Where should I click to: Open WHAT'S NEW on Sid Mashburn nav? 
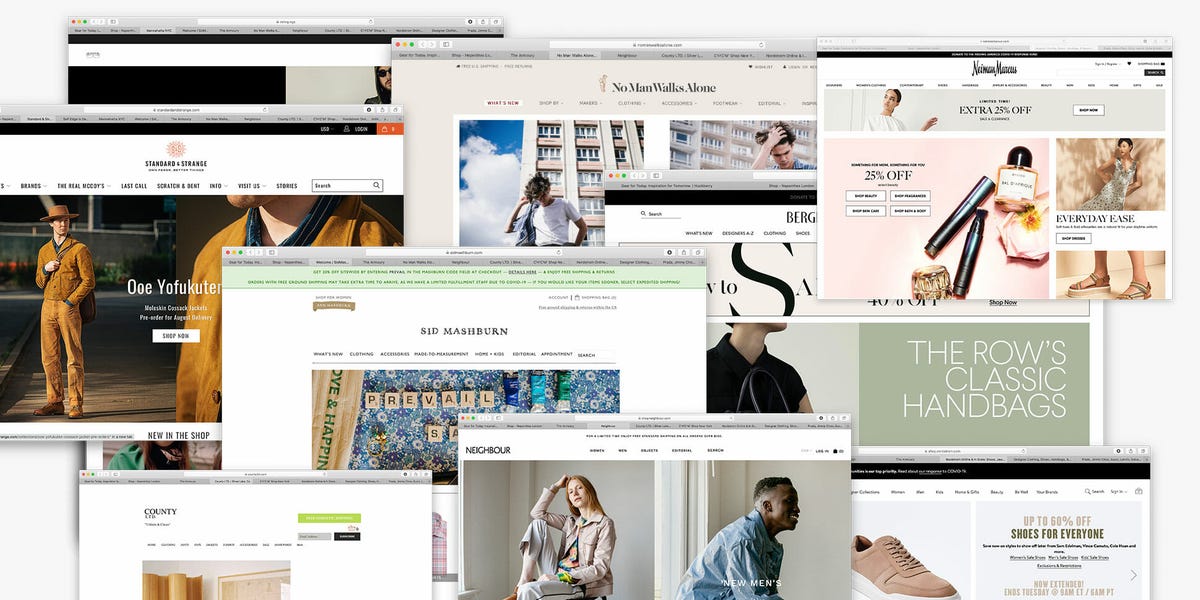[x=328, y=354]
